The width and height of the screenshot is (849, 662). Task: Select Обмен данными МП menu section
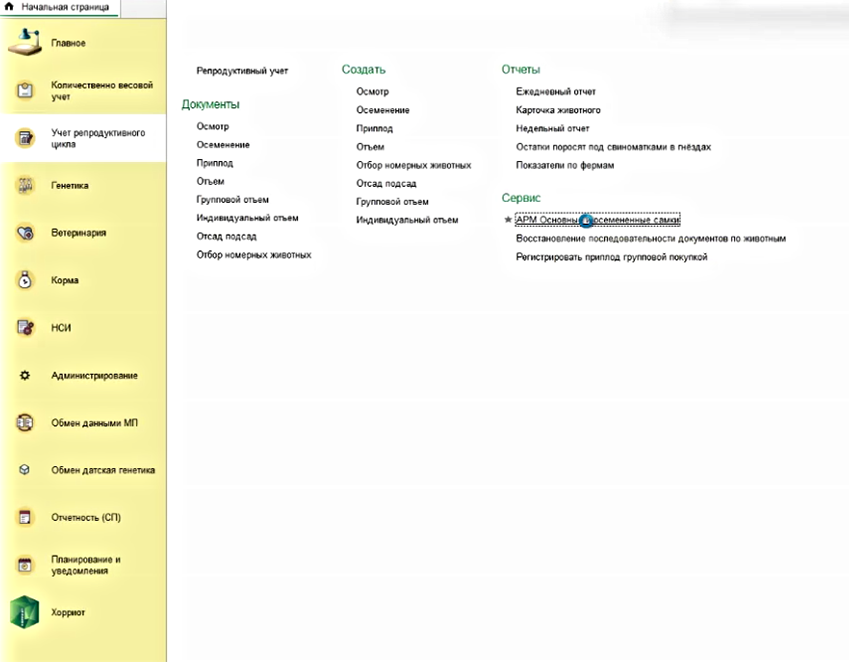pos(94,423)
